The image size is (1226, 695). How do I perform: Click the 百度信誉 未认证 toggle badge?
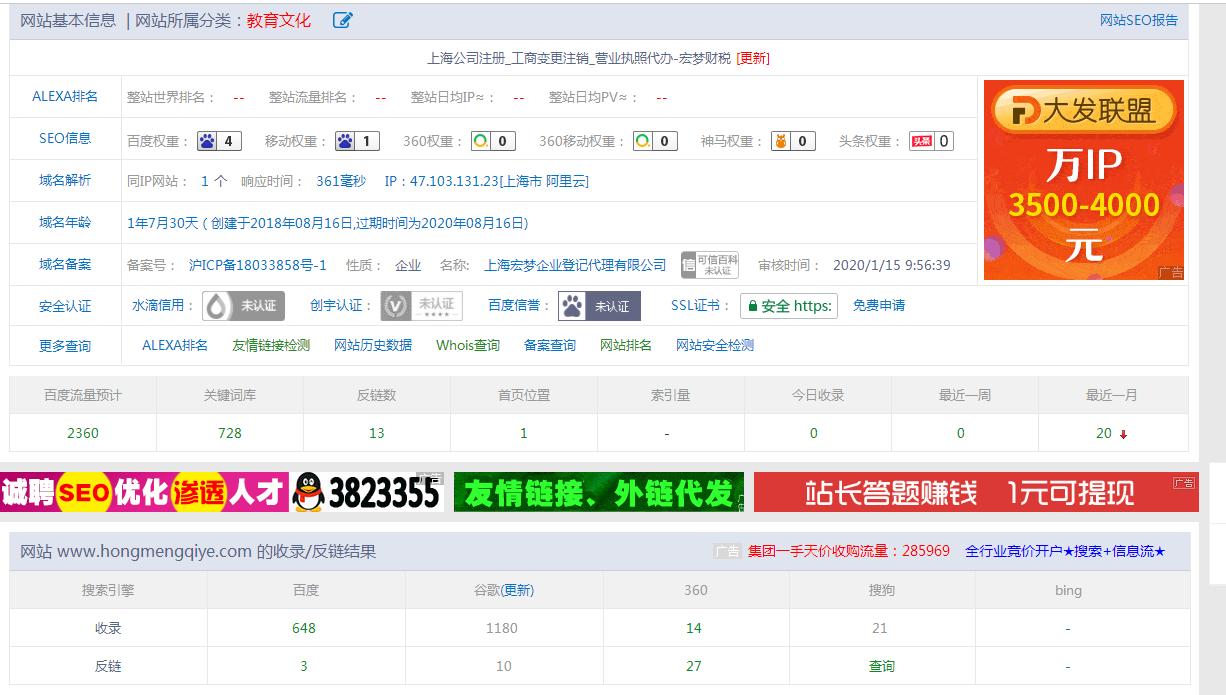tap(598, 305)
